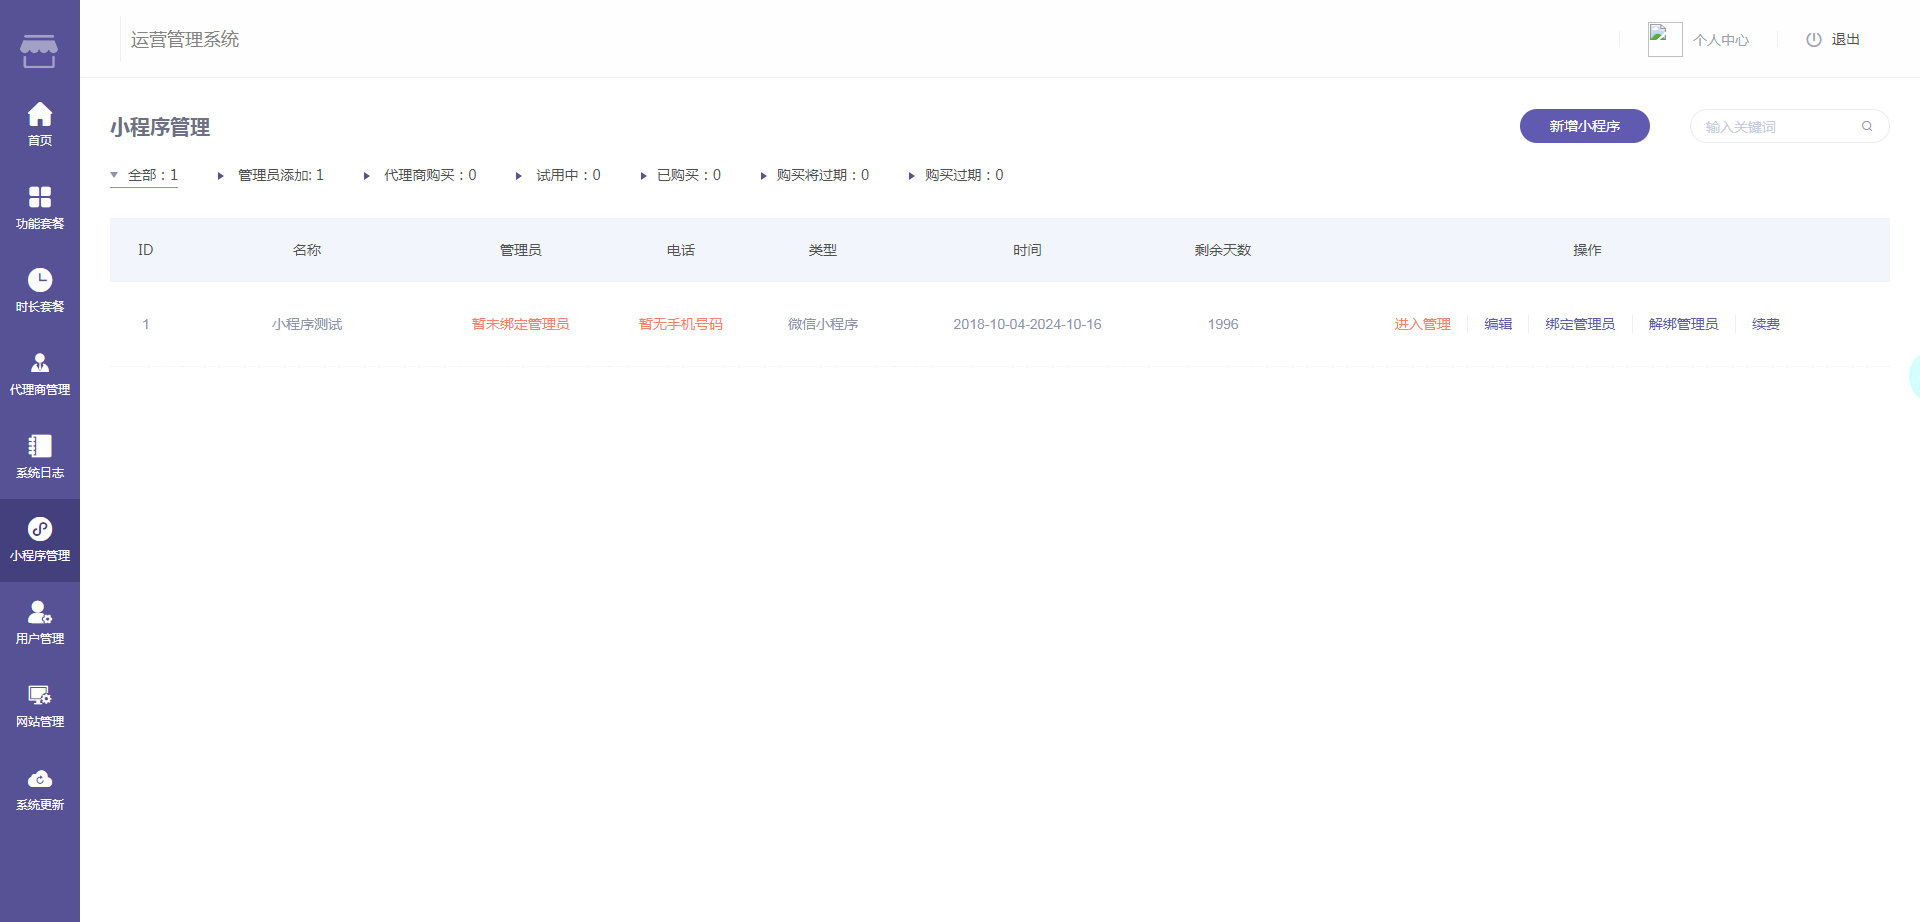Click the 小程序测试 name cell
Viewport: 1920px width, 922px height.
point(307,324)
